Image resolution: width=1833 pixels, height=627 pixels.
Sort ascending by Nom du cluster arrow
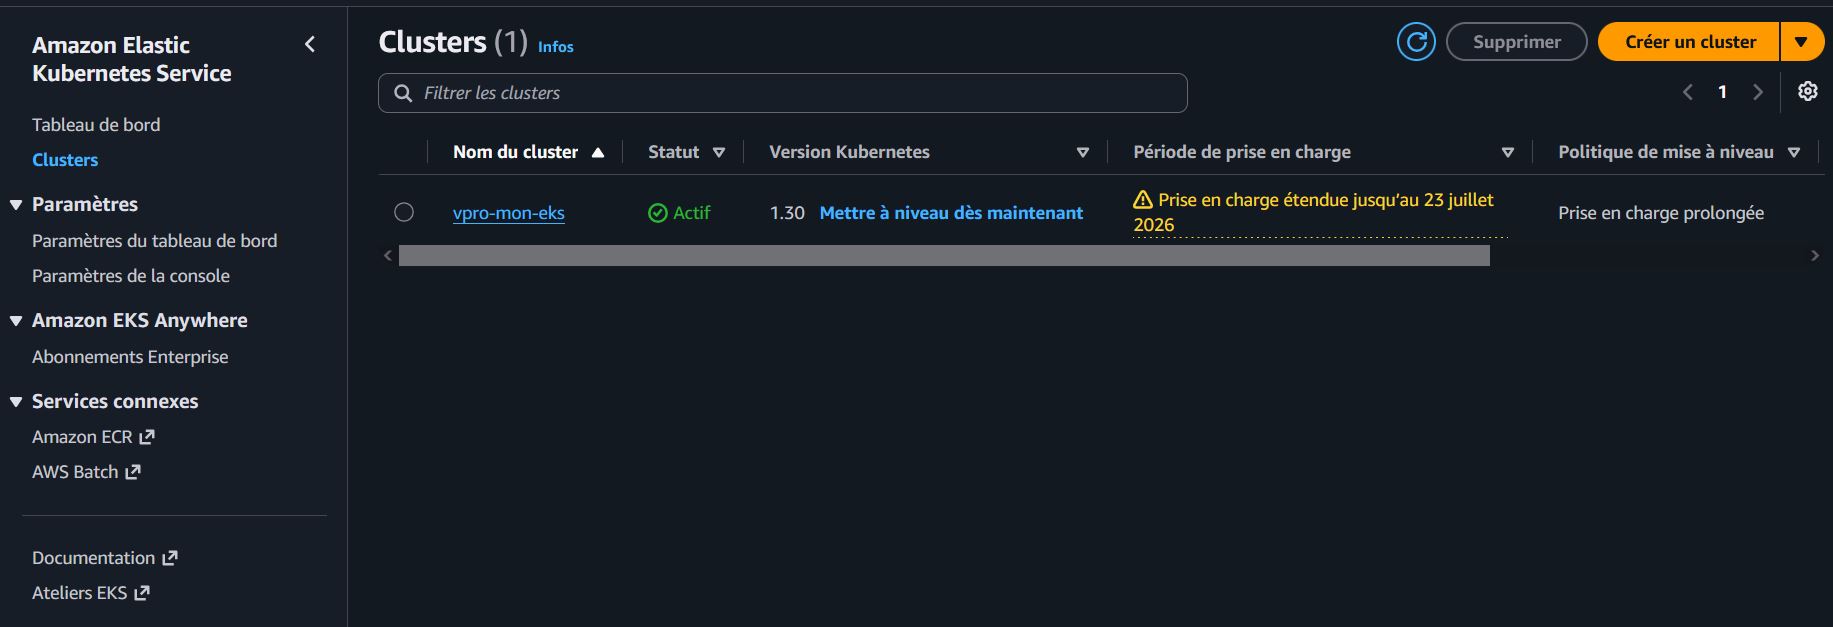pos(598,153)
